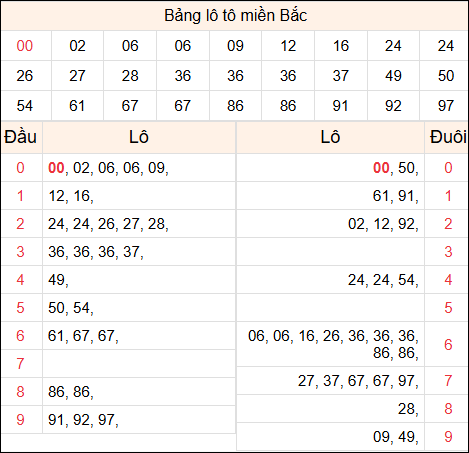Select the Đầu row labeled 0

[x=118, y=168]
